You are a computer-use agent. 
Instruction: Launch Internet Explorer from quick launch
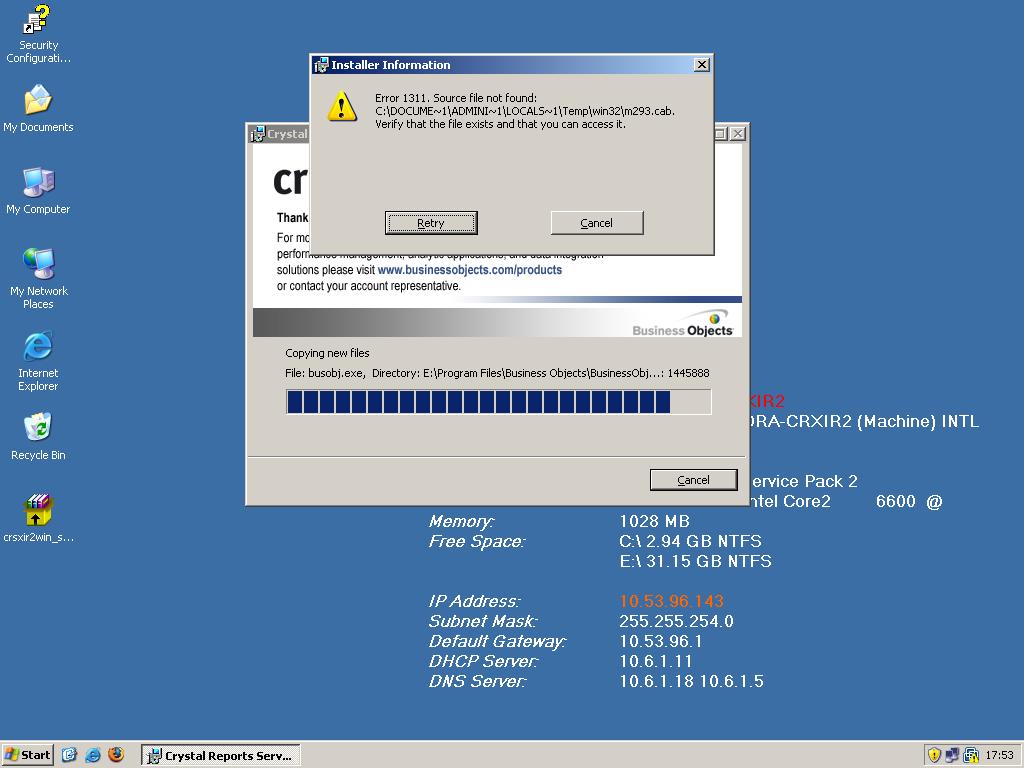pos(93,755)
